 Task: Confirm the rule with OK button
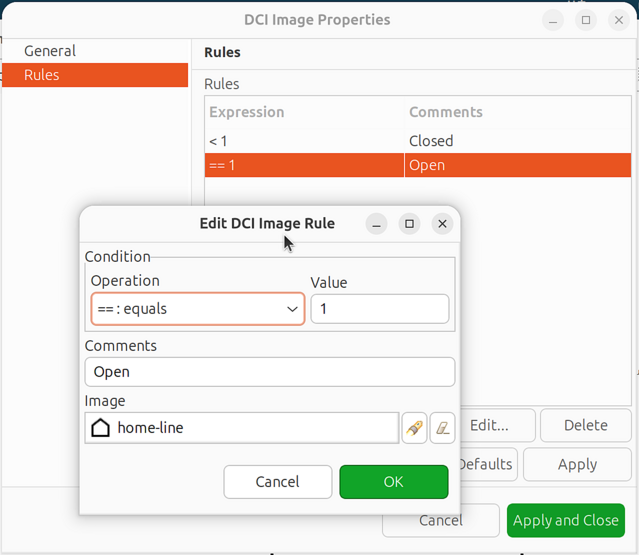pos(393,482)
